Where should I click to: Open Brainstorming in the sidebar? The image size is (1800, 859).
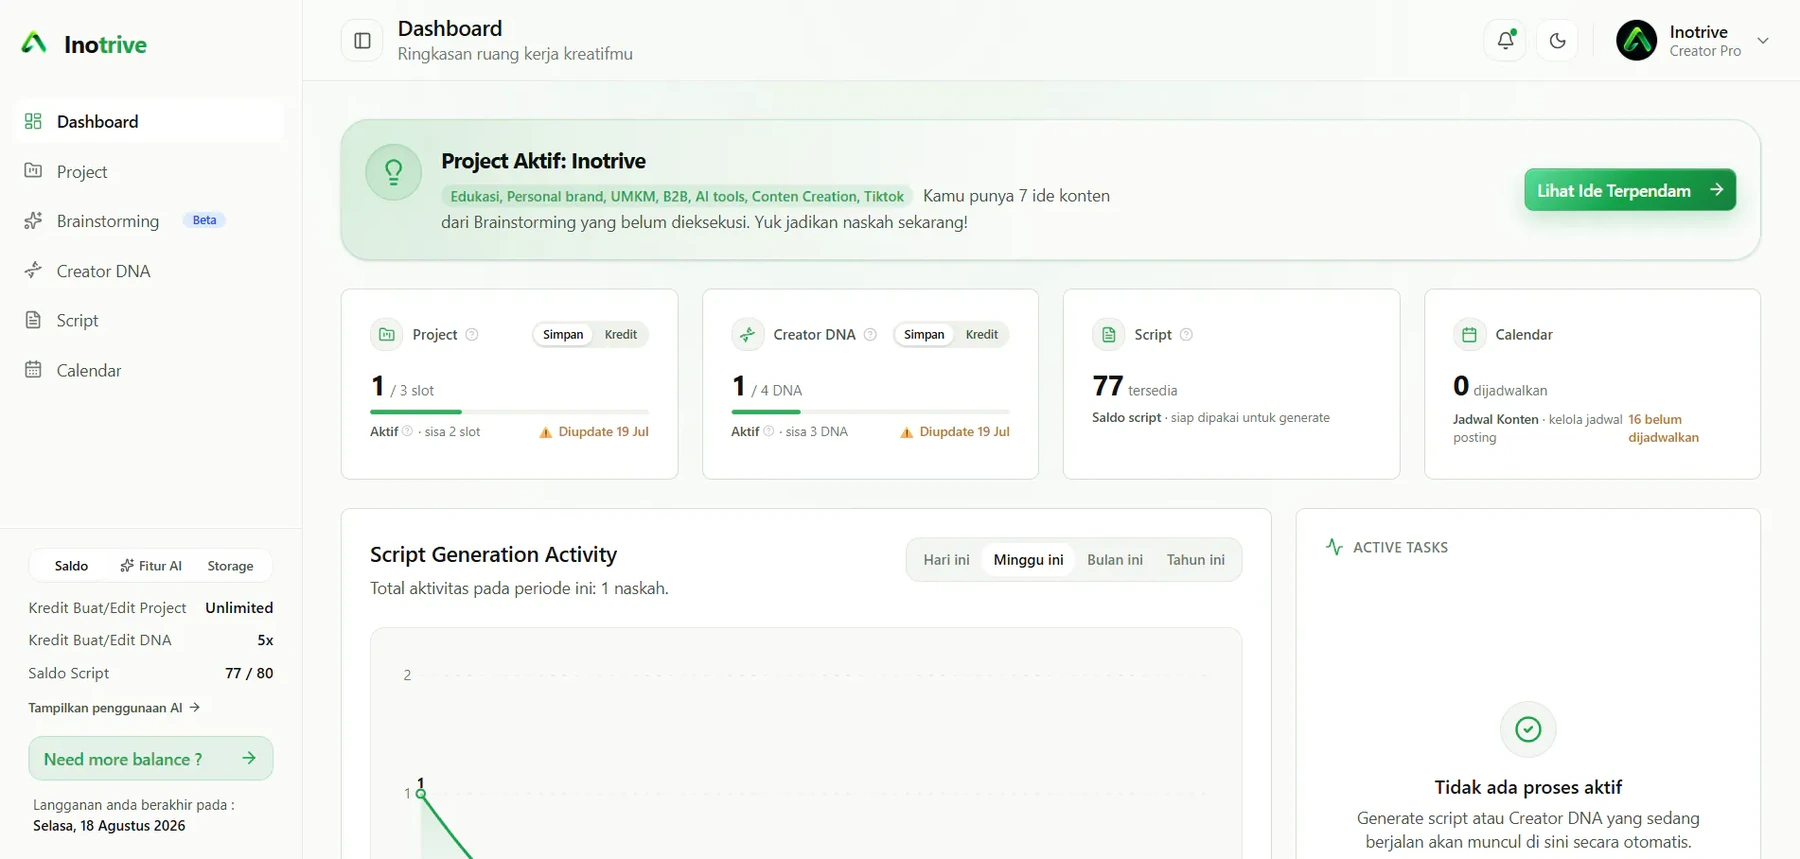point(150,221)
